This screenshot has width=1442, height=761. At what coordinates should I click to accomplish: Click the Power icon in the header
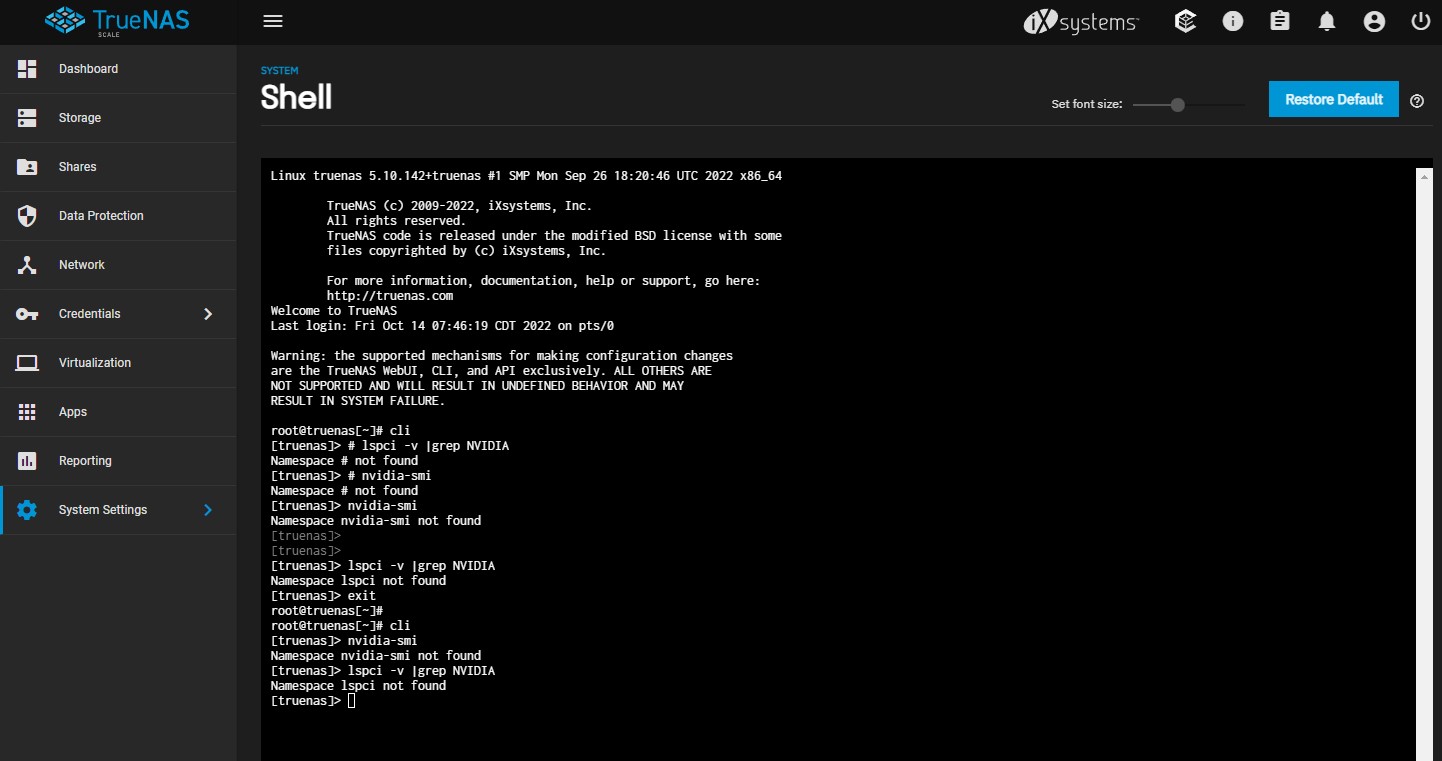pyautogui.click(x=1420, y=21)
